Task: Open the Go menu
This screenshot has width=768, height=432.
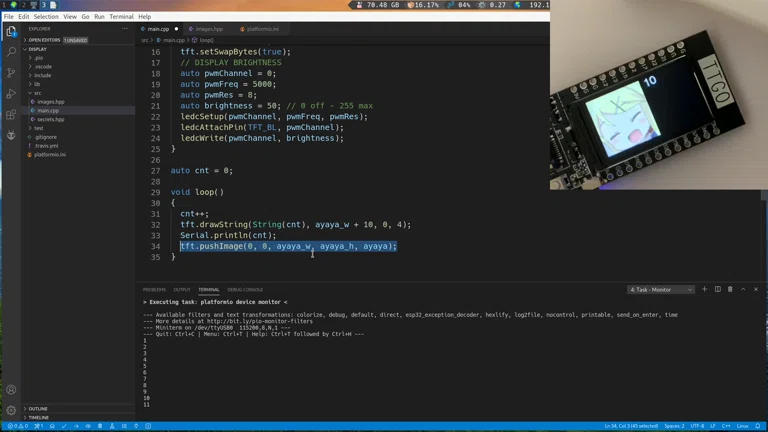Action: [x=85, y=17]
